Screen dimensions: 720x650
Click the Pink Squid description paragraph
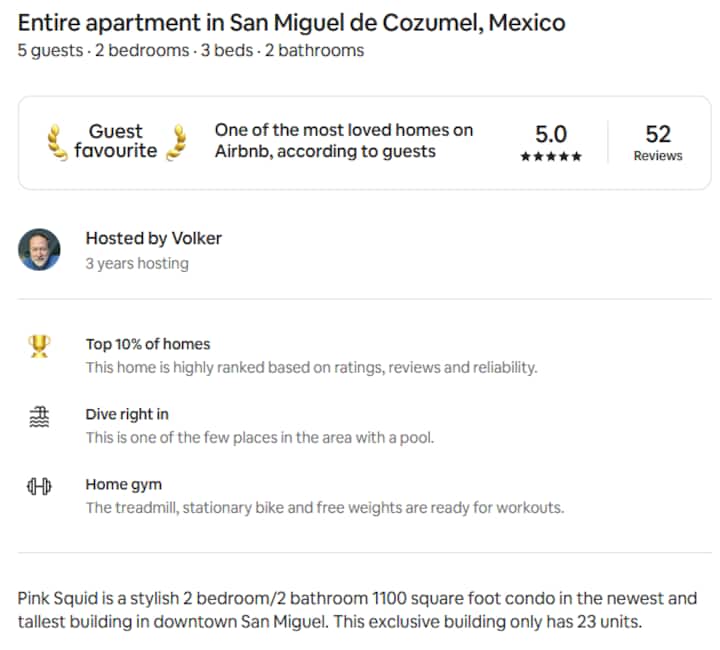point(357,610)
